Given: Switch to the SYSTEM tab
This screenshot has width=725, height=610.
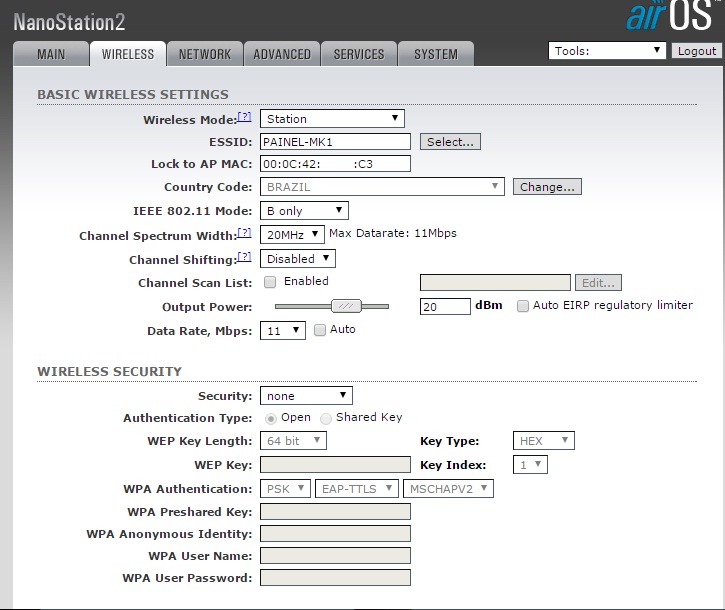Looking at the screenshot, I should click(x=436, y=54).
